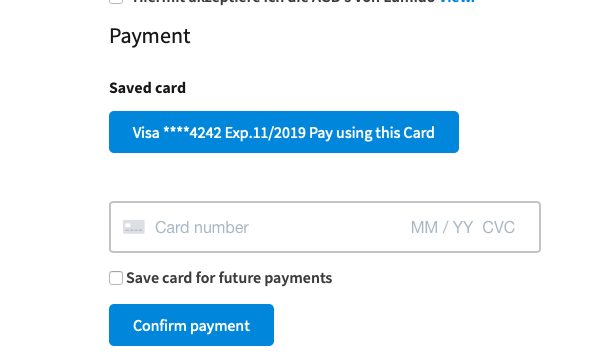Screen dimensions: 611x363
Task: Click the Confirm payment button
Action: point(191,325)
